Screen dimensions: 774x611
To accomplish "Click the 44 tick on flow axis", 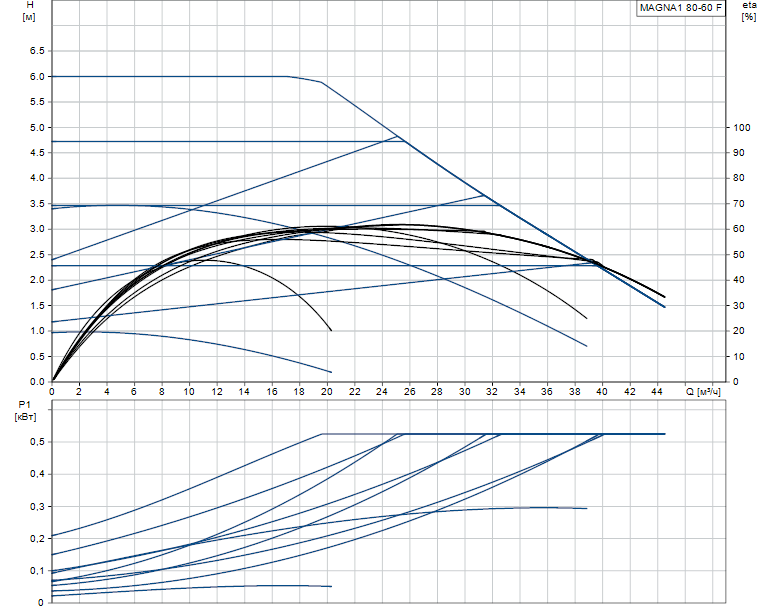I will (x=657, y=392).
